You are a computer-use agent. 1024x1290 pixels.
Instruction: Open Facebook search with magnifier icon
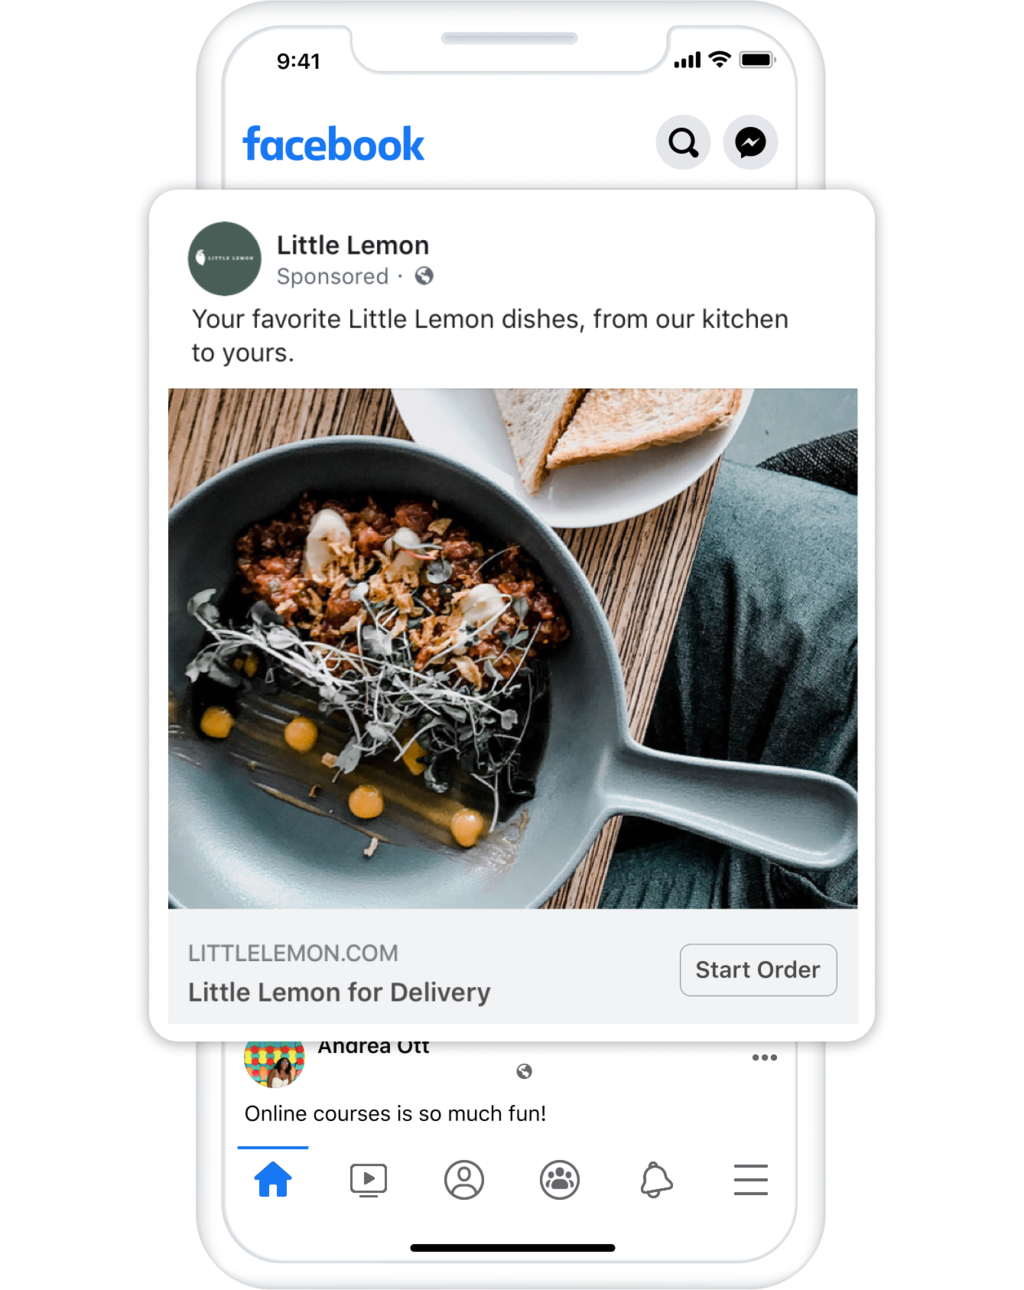tap(683, 143)
